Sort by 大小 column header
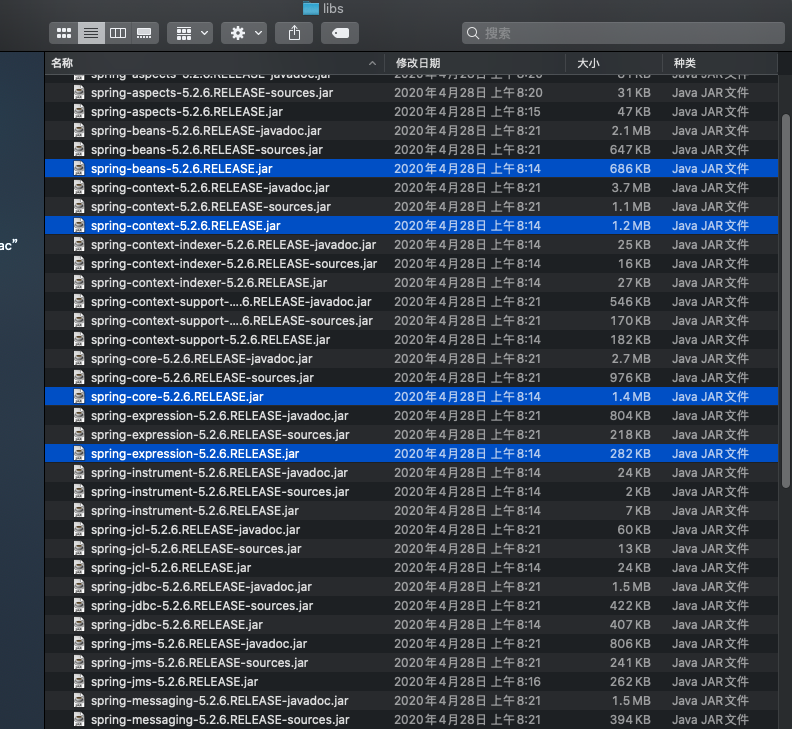 tap(614, 63)
